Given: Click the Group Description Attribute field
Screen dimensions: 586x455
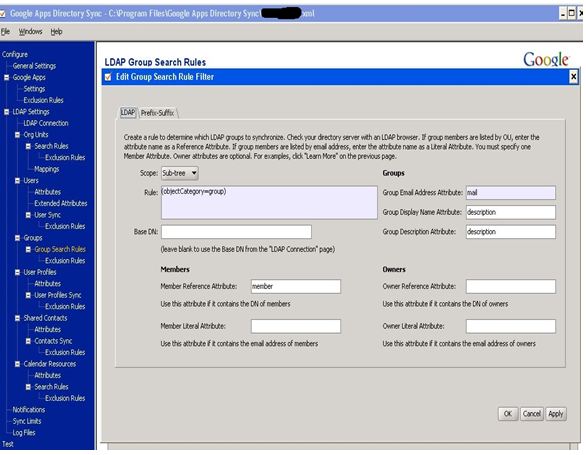Looking at the screenshot, I should pos(511,232).
